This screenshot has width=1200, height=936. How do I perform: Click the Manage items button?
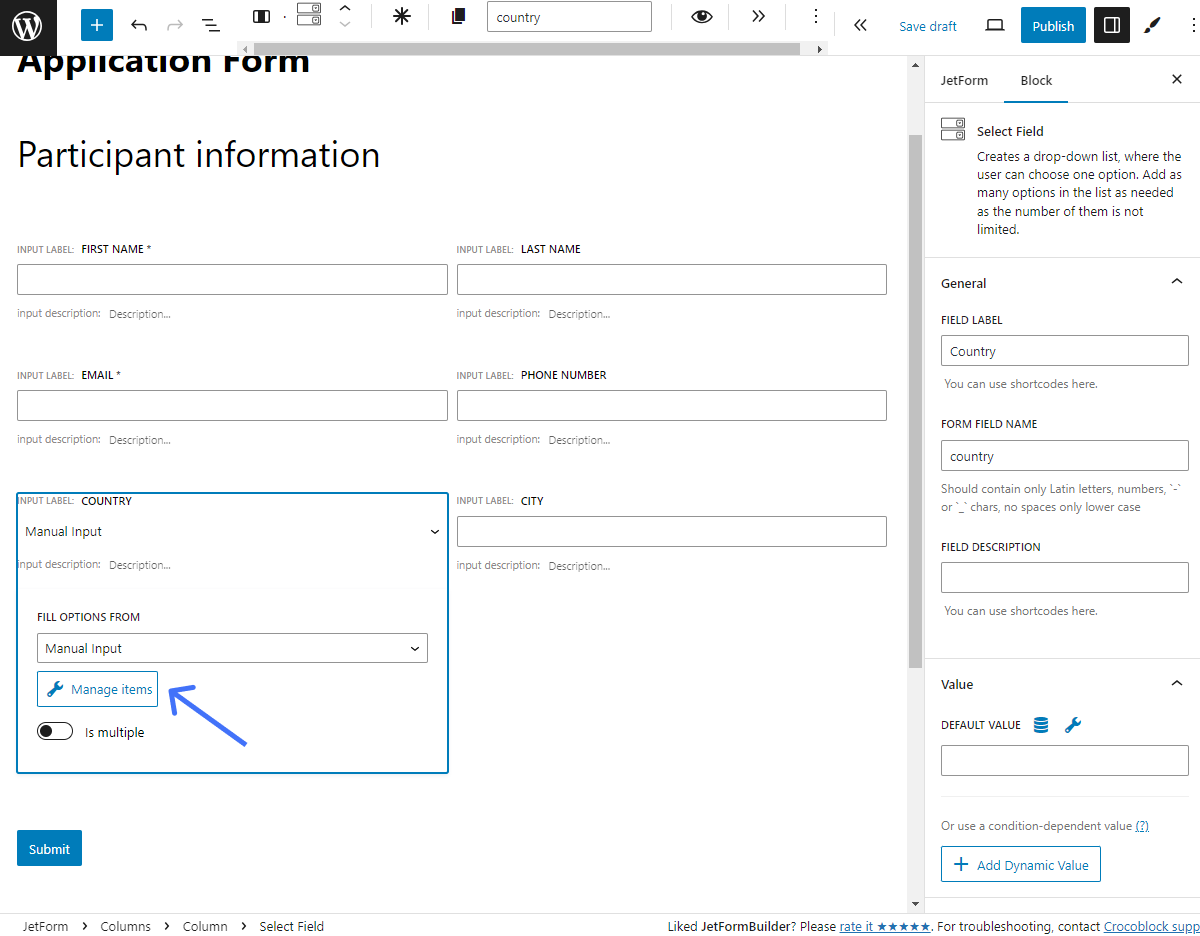pyautogui.click(x=97, y=689)
